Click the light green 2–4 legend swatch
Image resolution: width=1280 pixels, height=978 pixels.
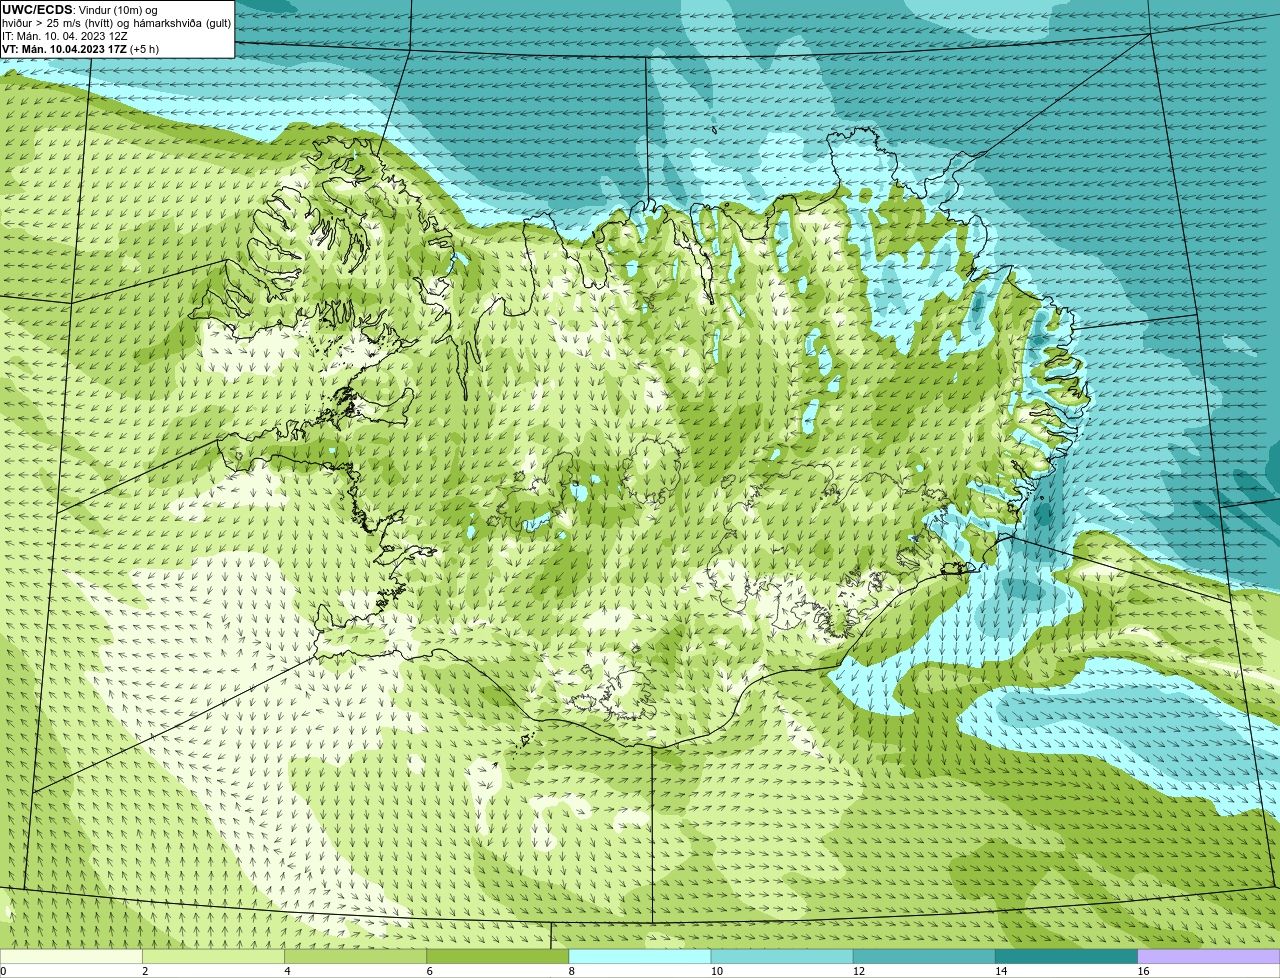(x=213, y=957)
